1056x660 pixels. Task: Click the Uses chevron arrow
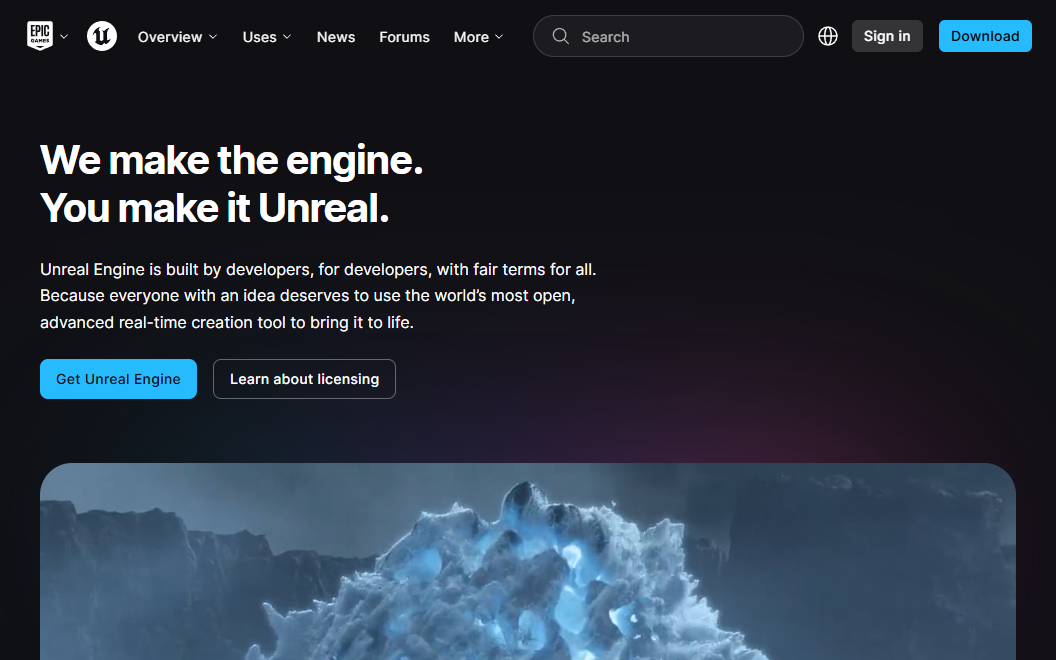[x=287, y=36]
